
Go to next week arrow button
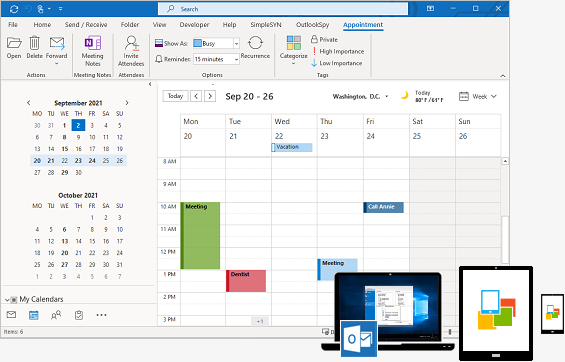[x=210, y=96]
